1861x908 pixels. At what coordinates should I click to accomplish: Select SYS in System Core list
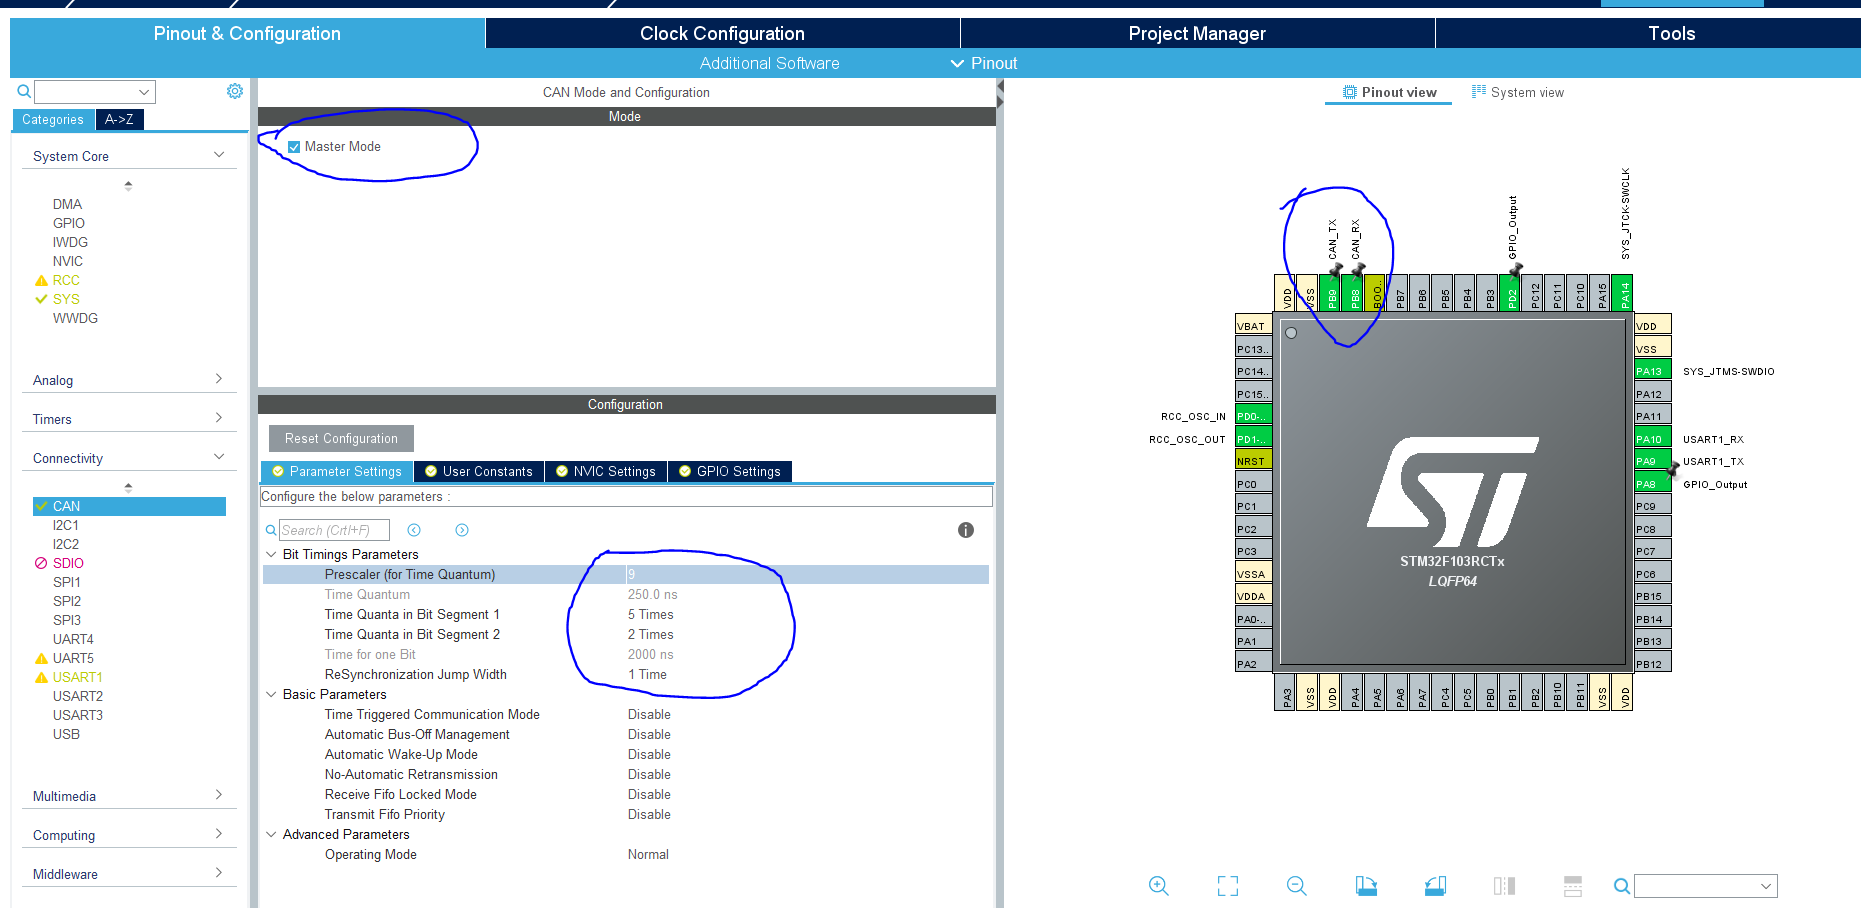(66, 299)
